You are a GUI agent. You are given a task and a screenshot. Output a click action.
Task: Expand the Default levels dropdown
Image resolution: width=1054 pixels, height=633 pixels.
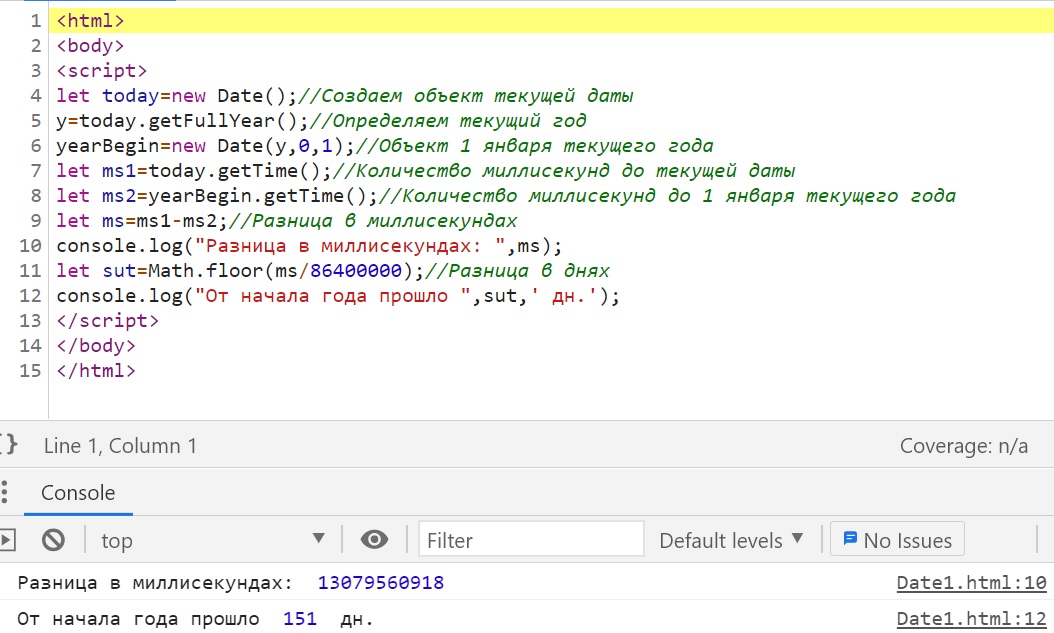[731, 540]
